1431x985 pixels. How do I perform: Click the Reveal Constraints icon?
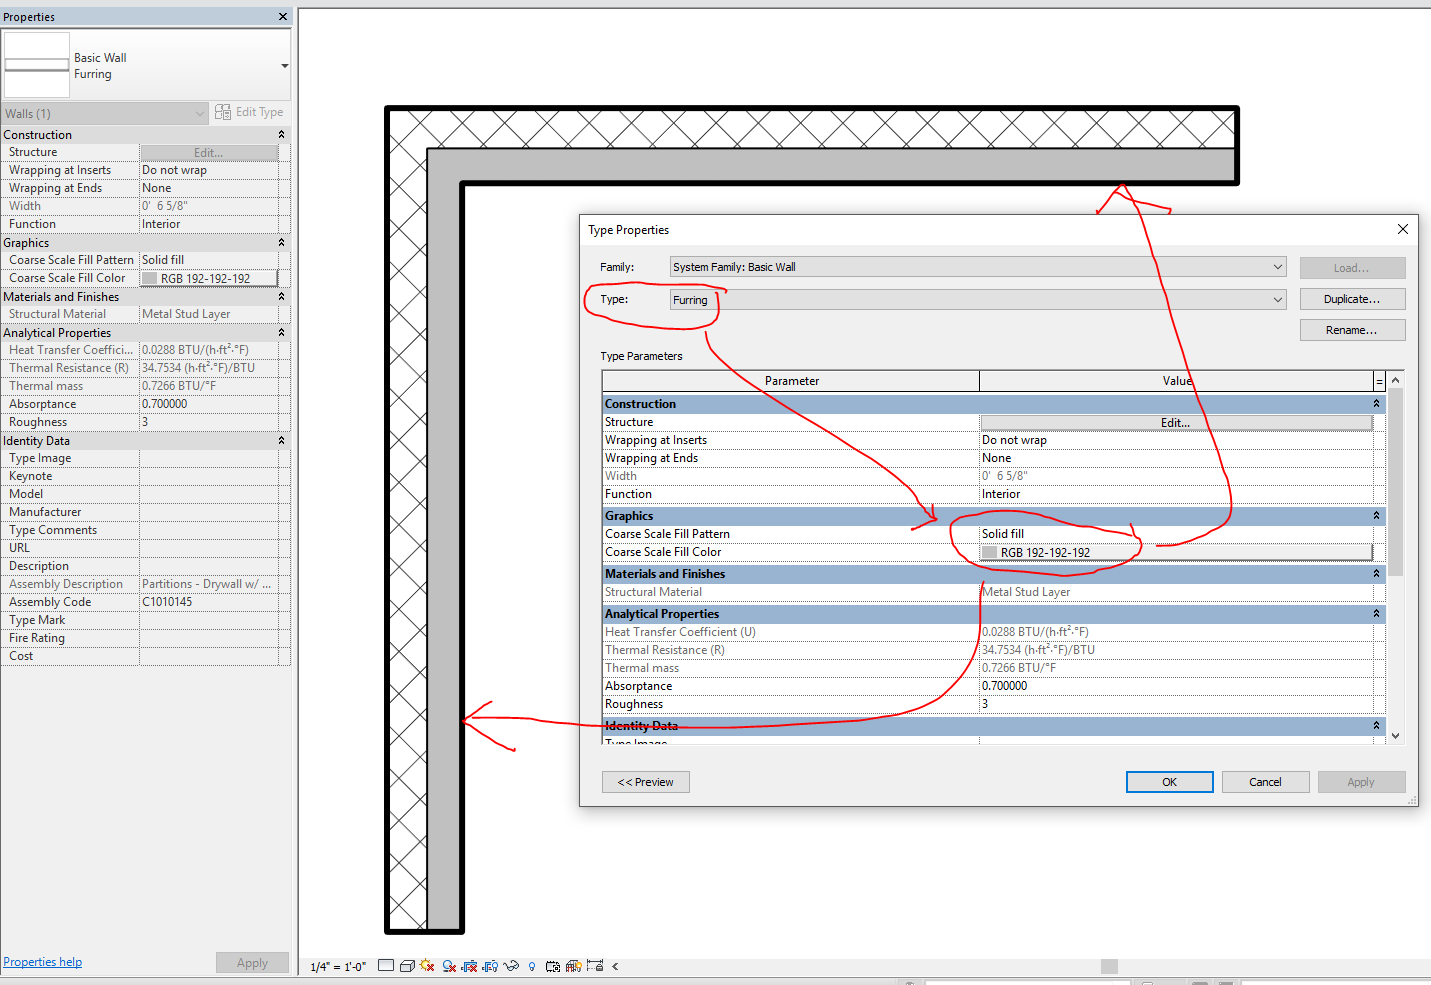pos(594,966)
